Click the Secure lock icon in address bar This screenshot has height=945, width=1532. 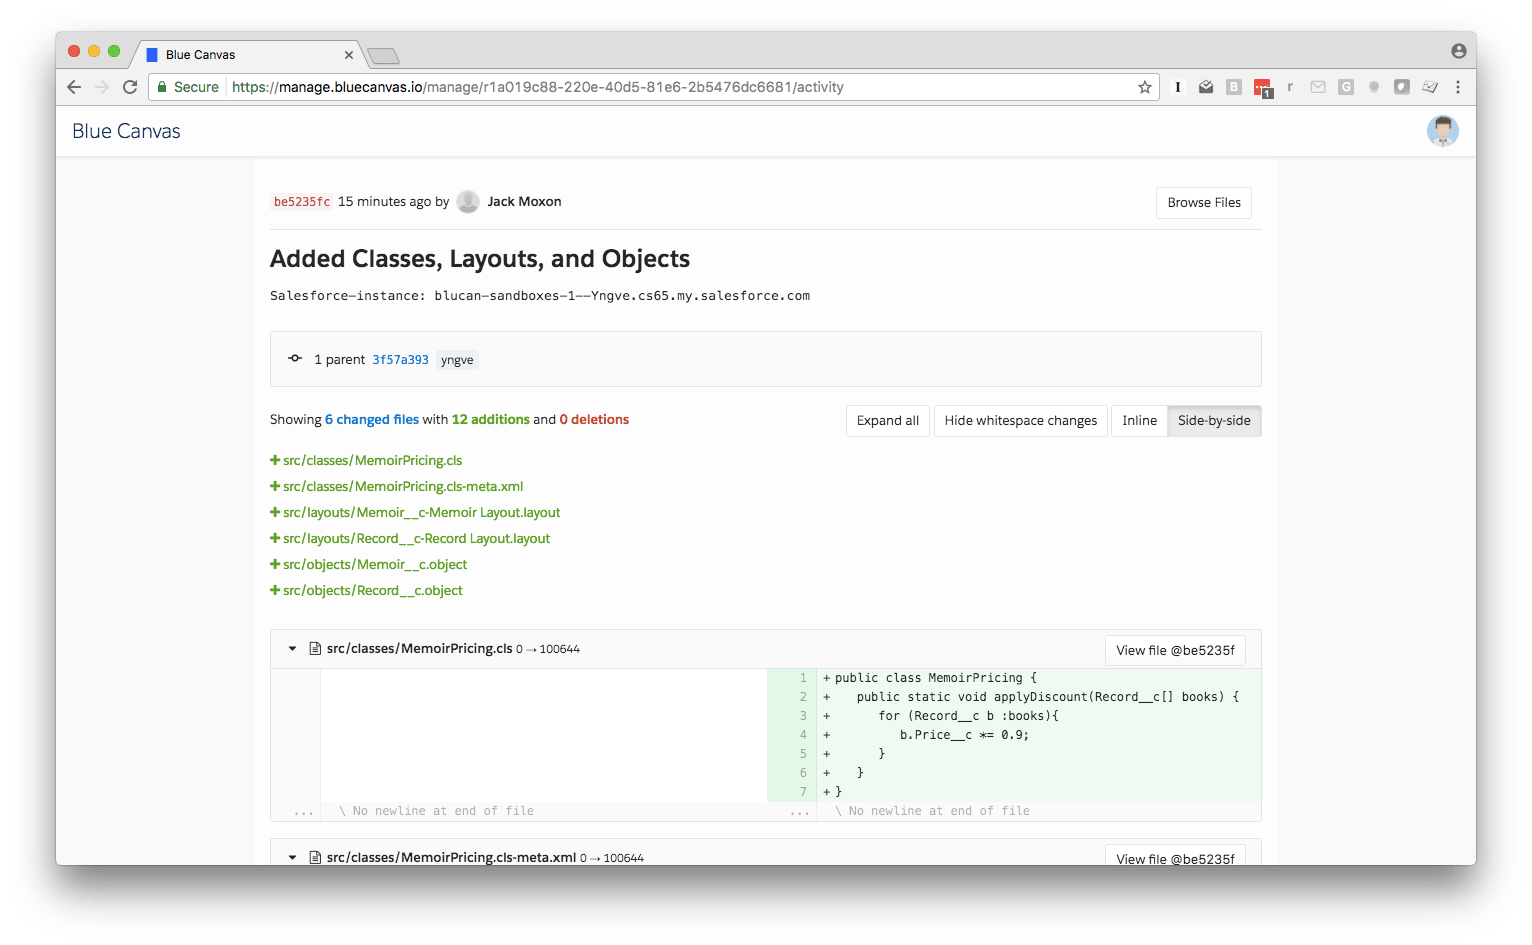[x=162, y=87]
